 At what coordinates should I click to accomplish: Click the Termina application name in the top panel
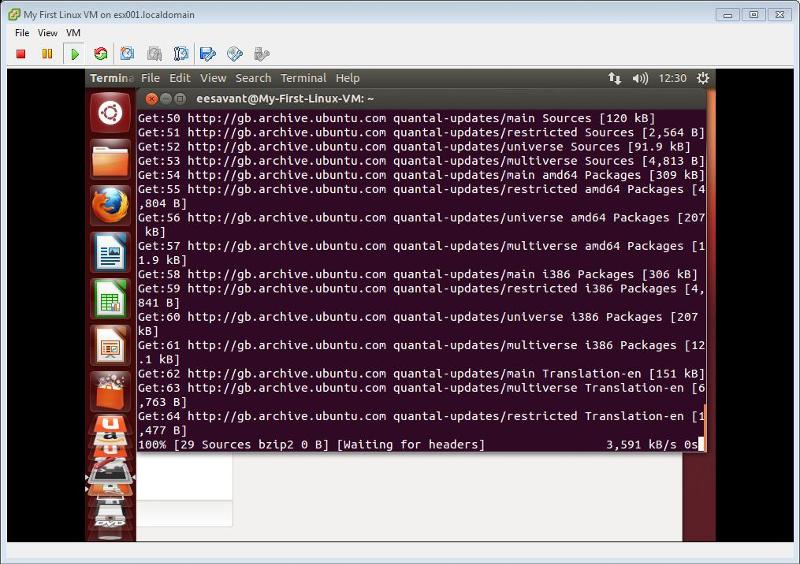(x=112, y=78)
